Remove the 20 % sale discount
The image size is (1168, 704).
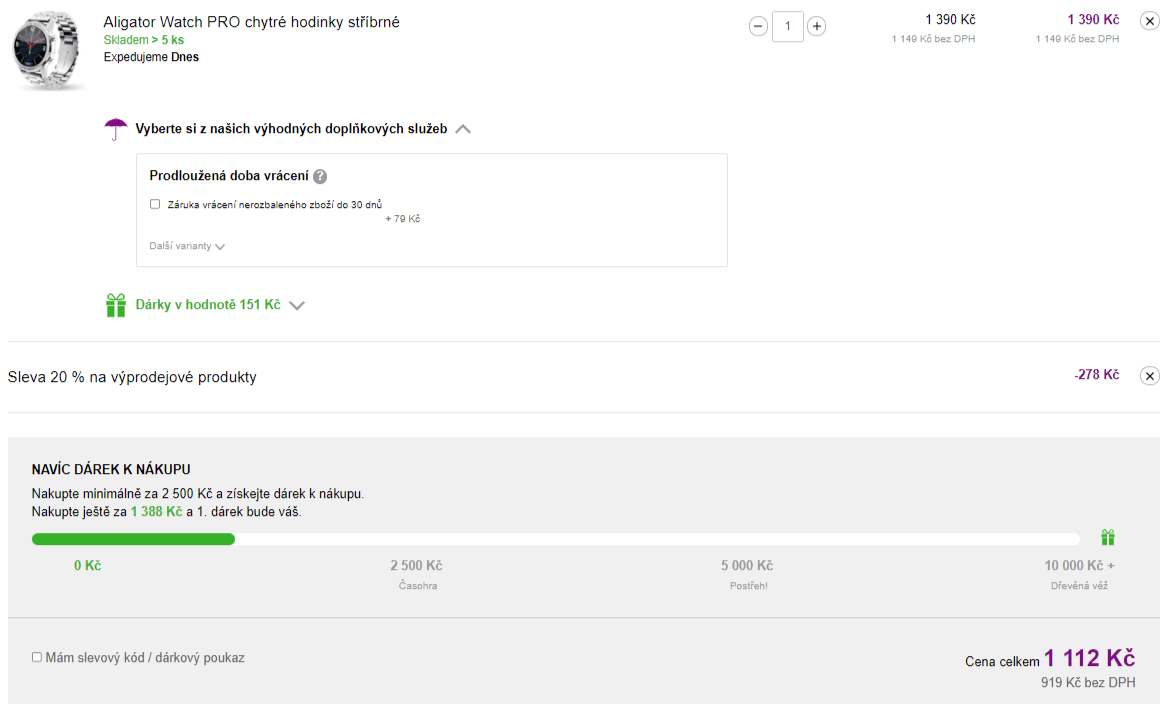coord(1149,375)
